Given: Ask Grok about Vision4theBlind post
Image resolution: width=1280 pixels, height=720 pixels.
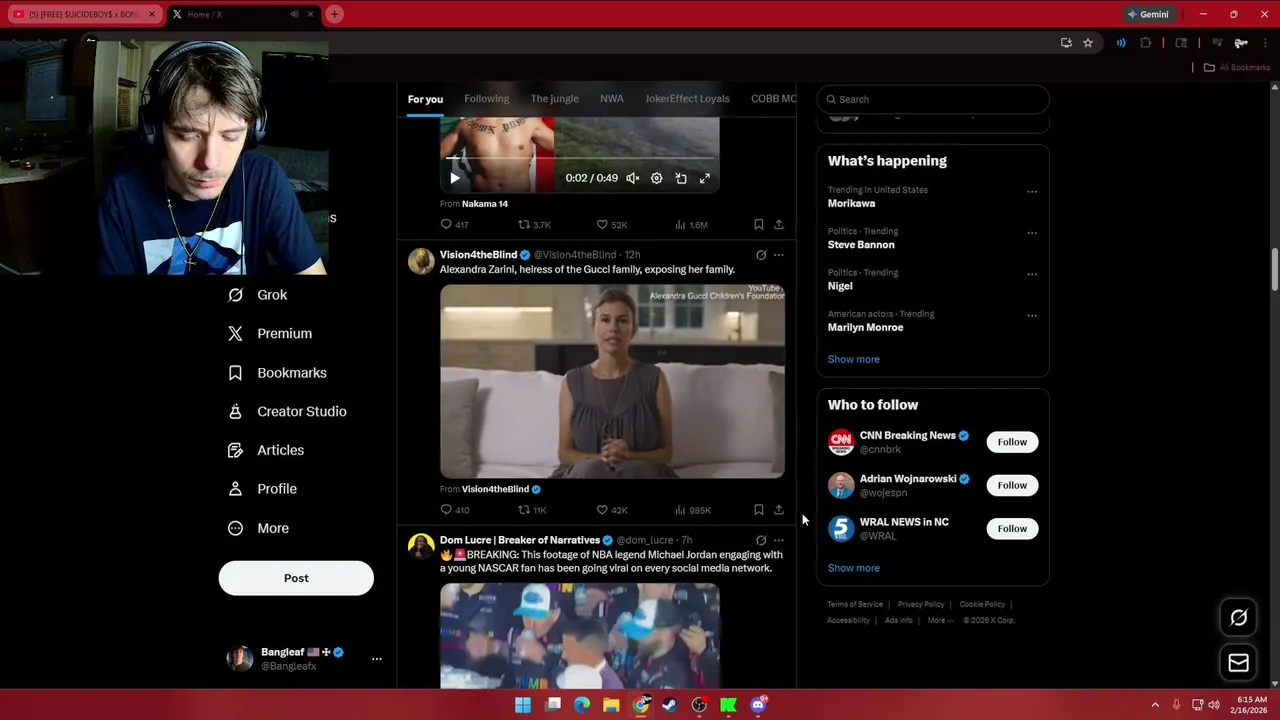Looking at the screenshot, I should pos(761,255).
